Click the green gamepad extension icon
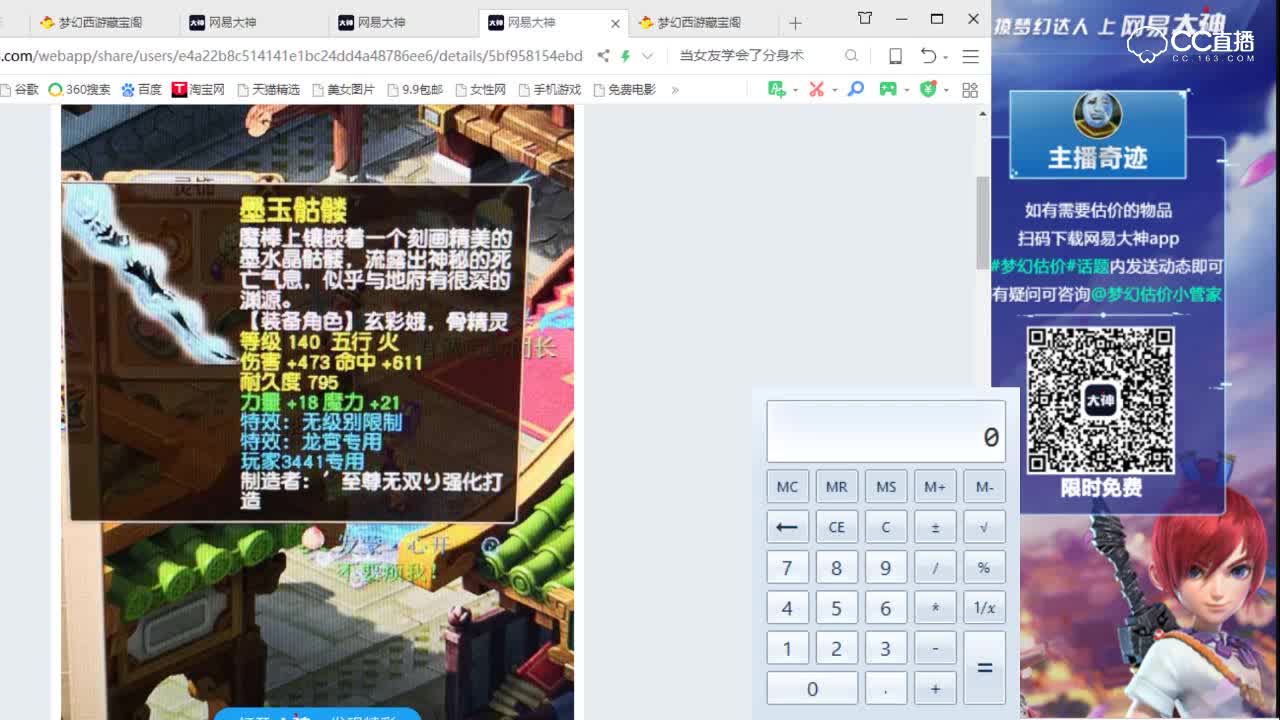 pyautogui.click(x=887, y=89)
